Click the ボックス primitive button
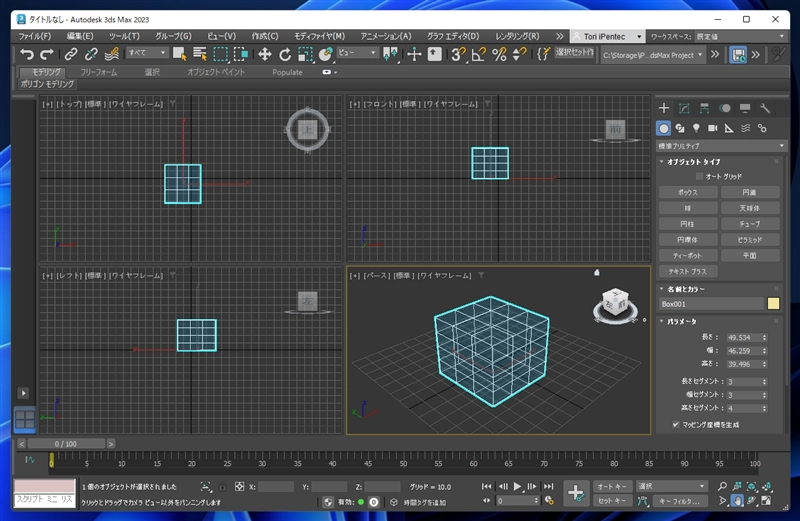The height and width of the screenshot is (521, 800). (688, 192)
